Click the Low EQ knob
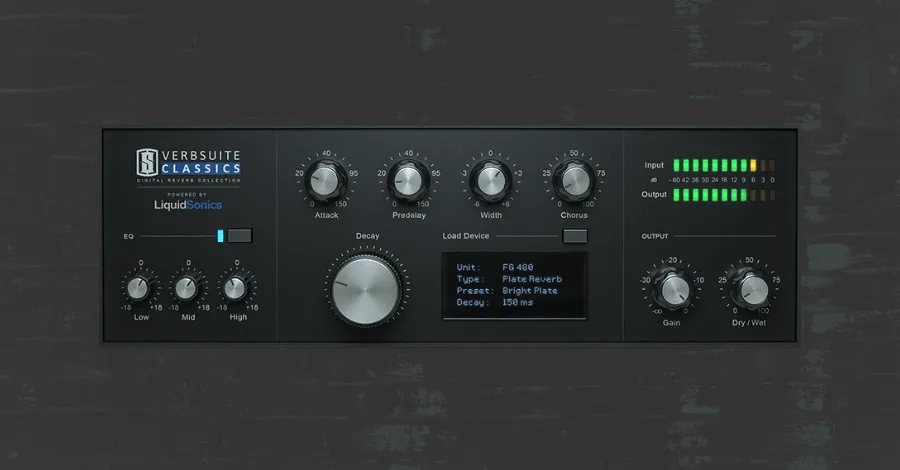This screenshot has height=470, width=900. (x=138, y=288)
